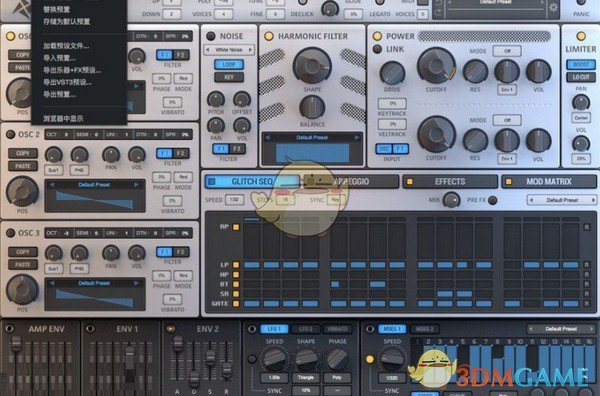Click the BOOST button in LIMITER

(x=580, y=64)
